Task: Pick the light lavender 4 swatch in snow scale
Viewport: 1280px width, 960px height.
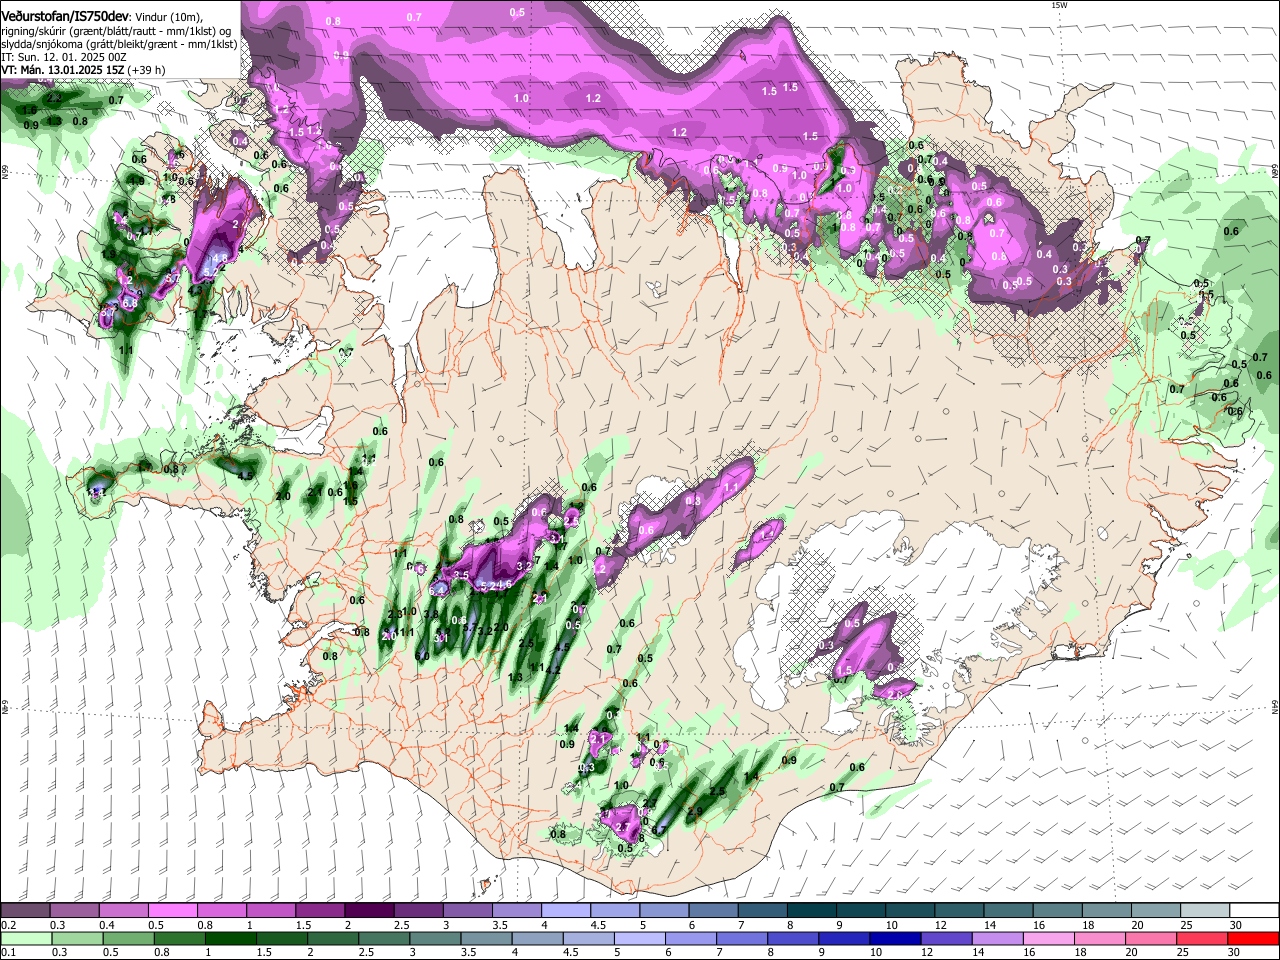Action: (566, 910)
